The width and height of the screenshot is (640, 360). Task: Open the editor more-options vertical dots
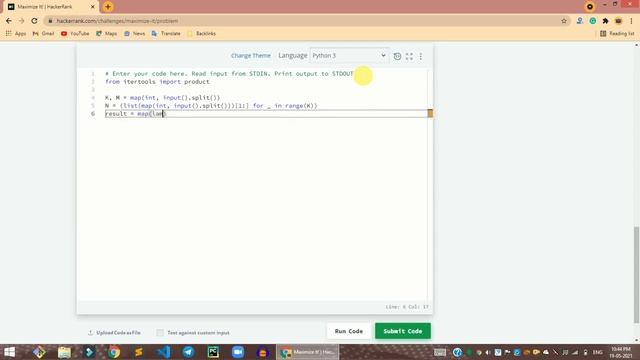[x=421, y=56]
